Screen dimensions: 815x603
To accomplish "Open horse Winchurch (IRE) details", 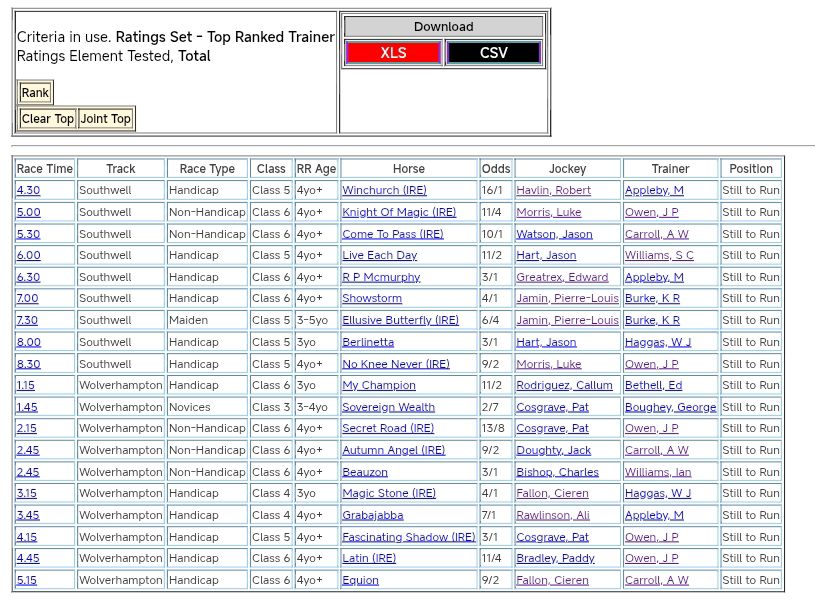I will point(384,190).
